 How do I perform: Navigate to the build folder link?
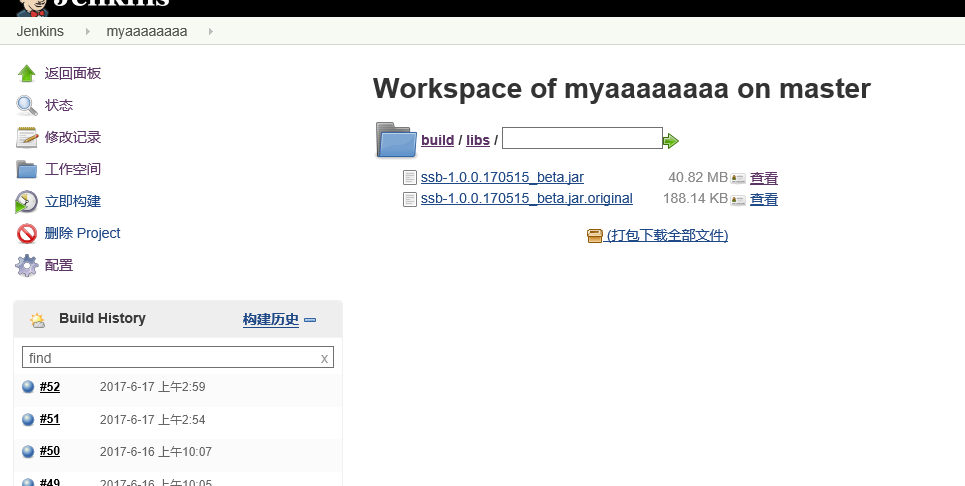437,140
